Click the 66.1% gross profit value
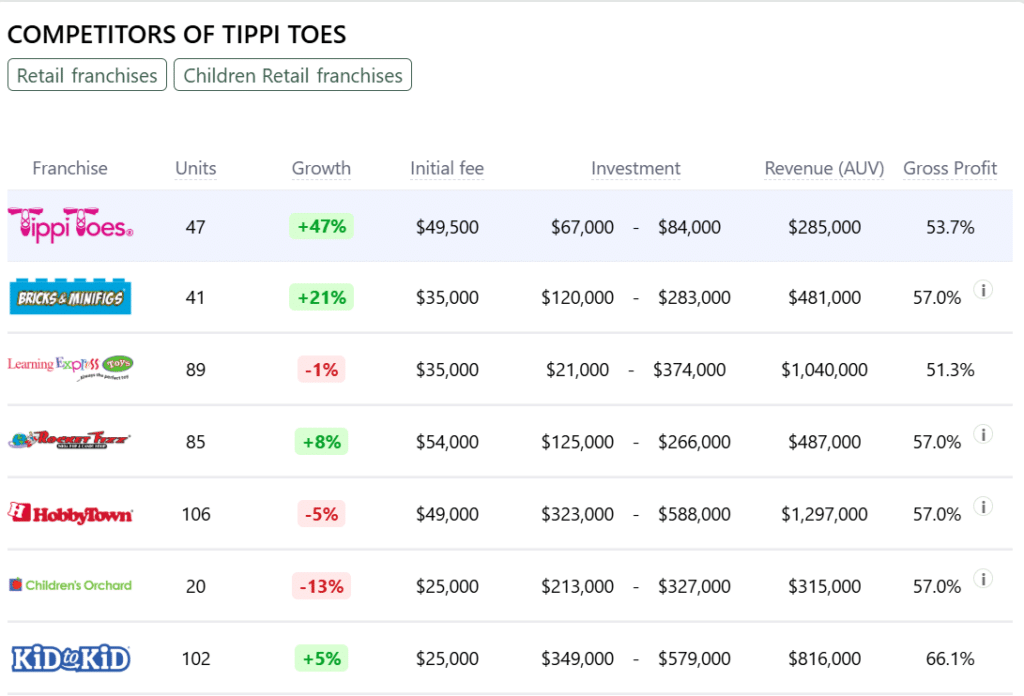 point(950,659)
